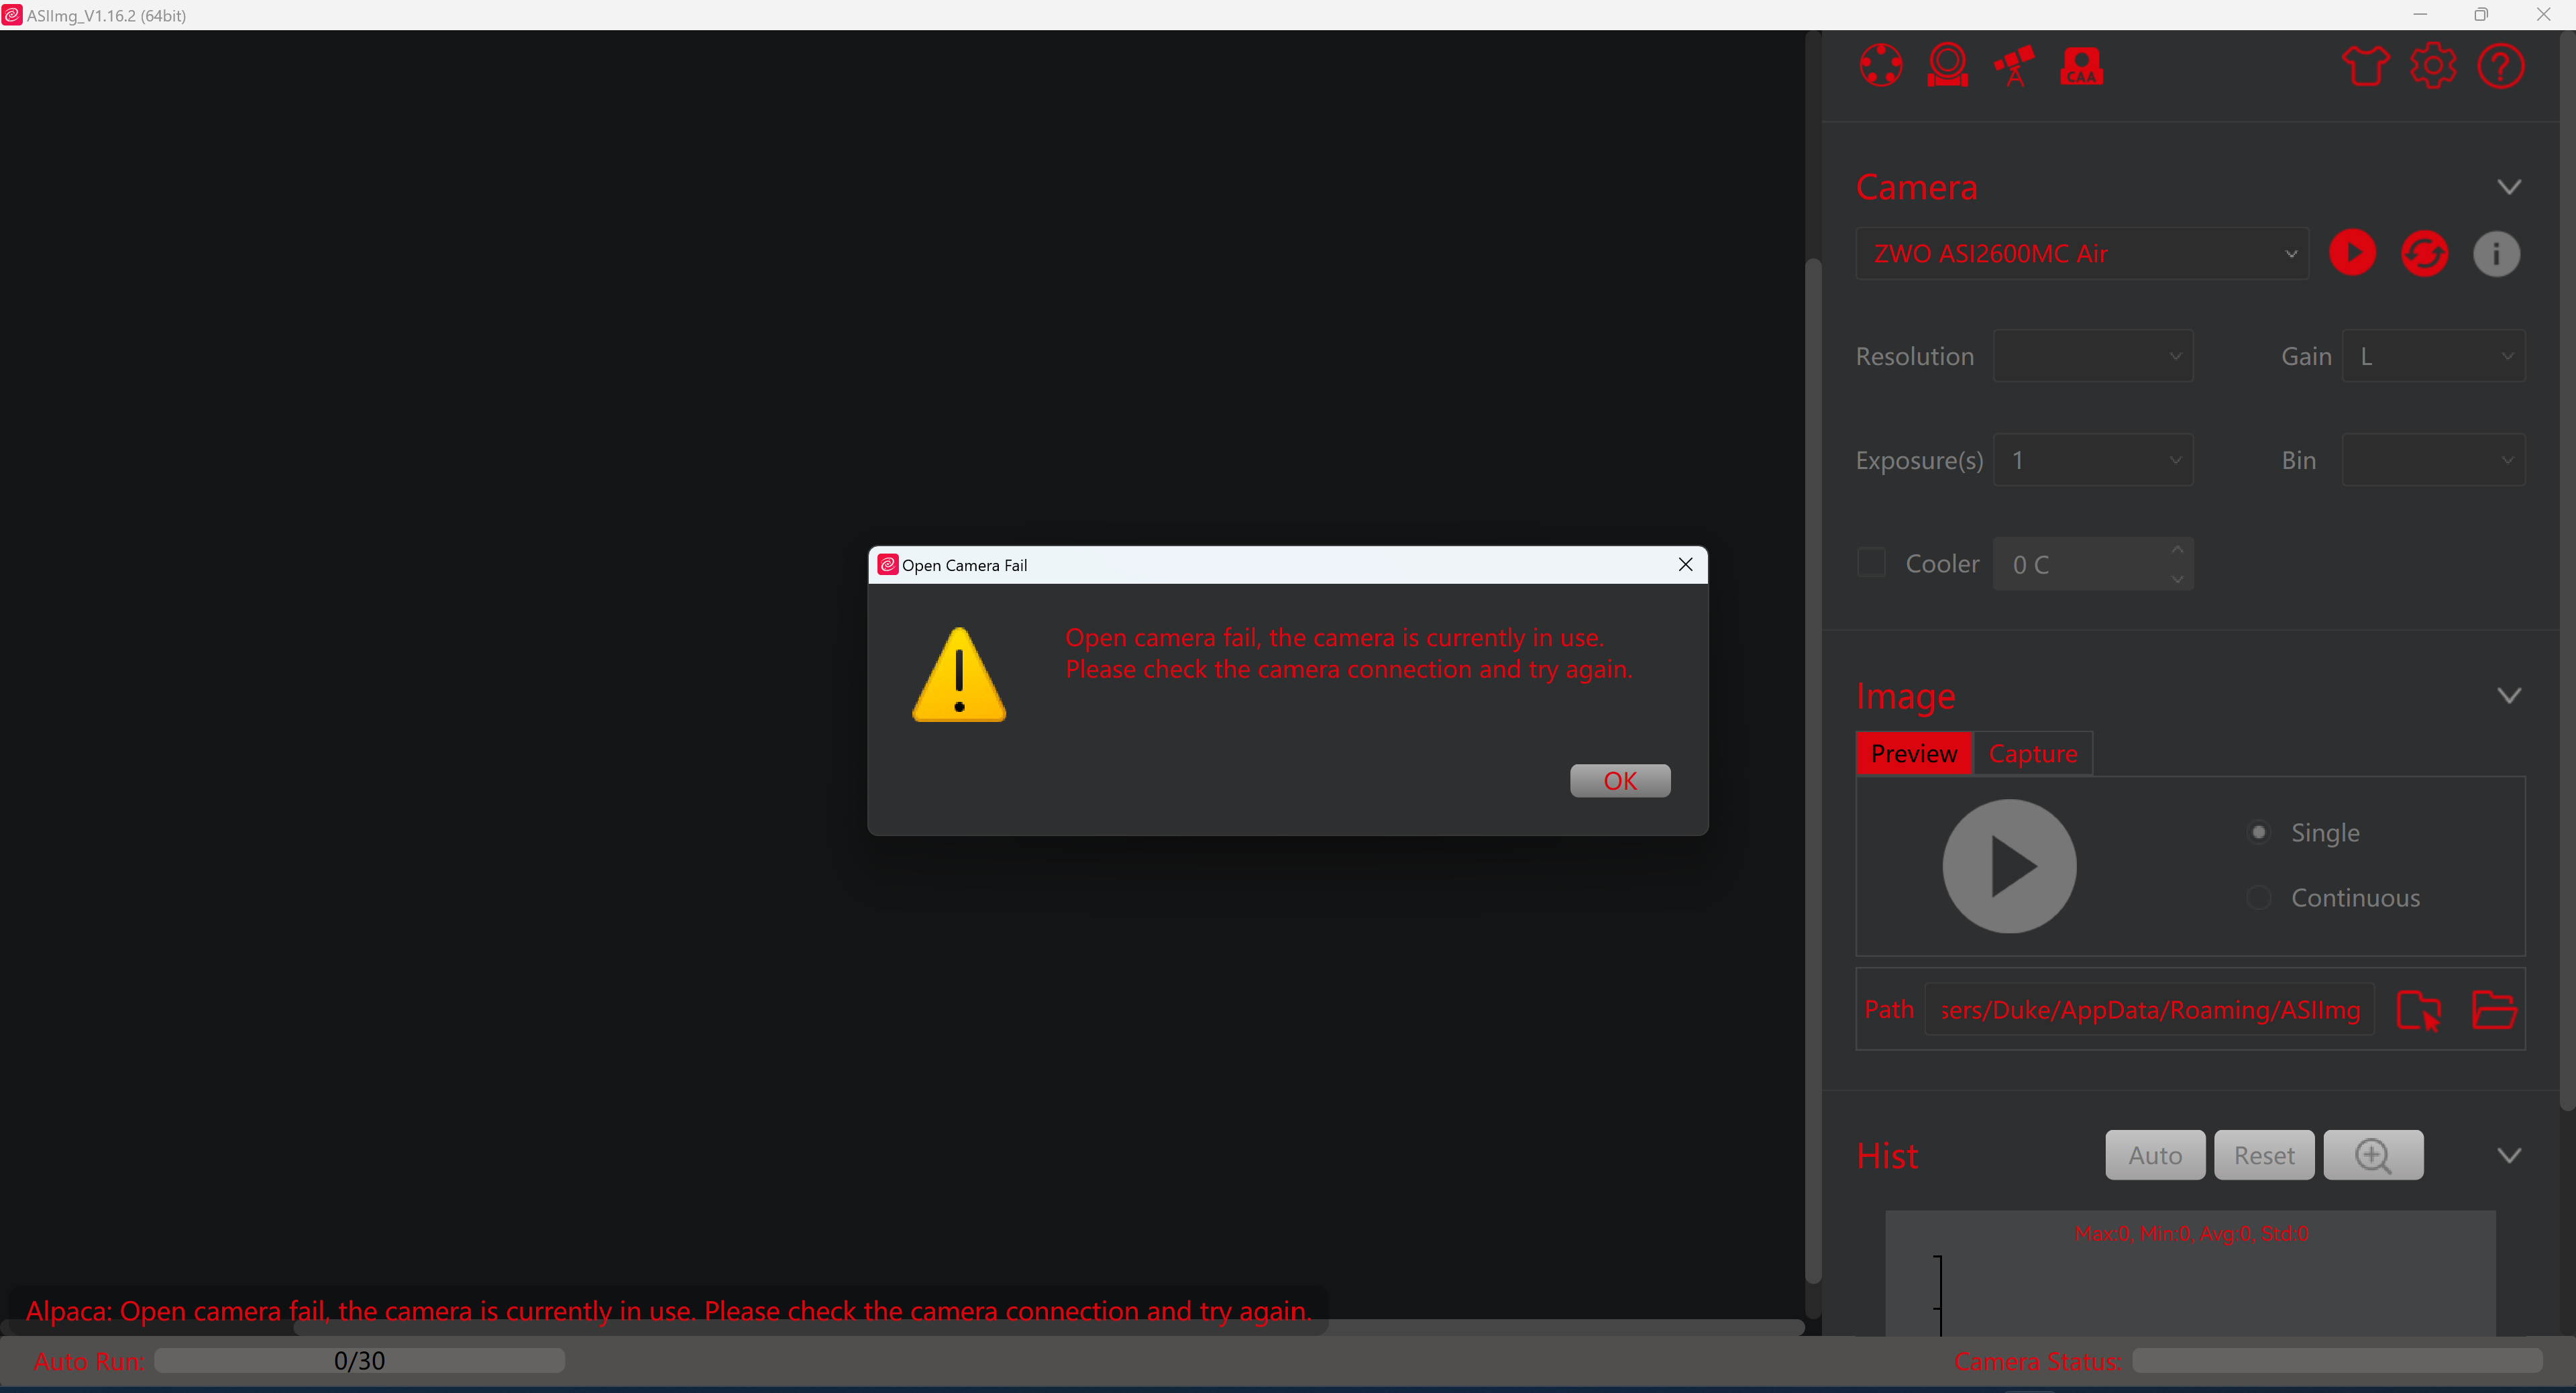2576x1393 pixels.
Task: Open the telescope mount icon
Action: coord(2014,66)
